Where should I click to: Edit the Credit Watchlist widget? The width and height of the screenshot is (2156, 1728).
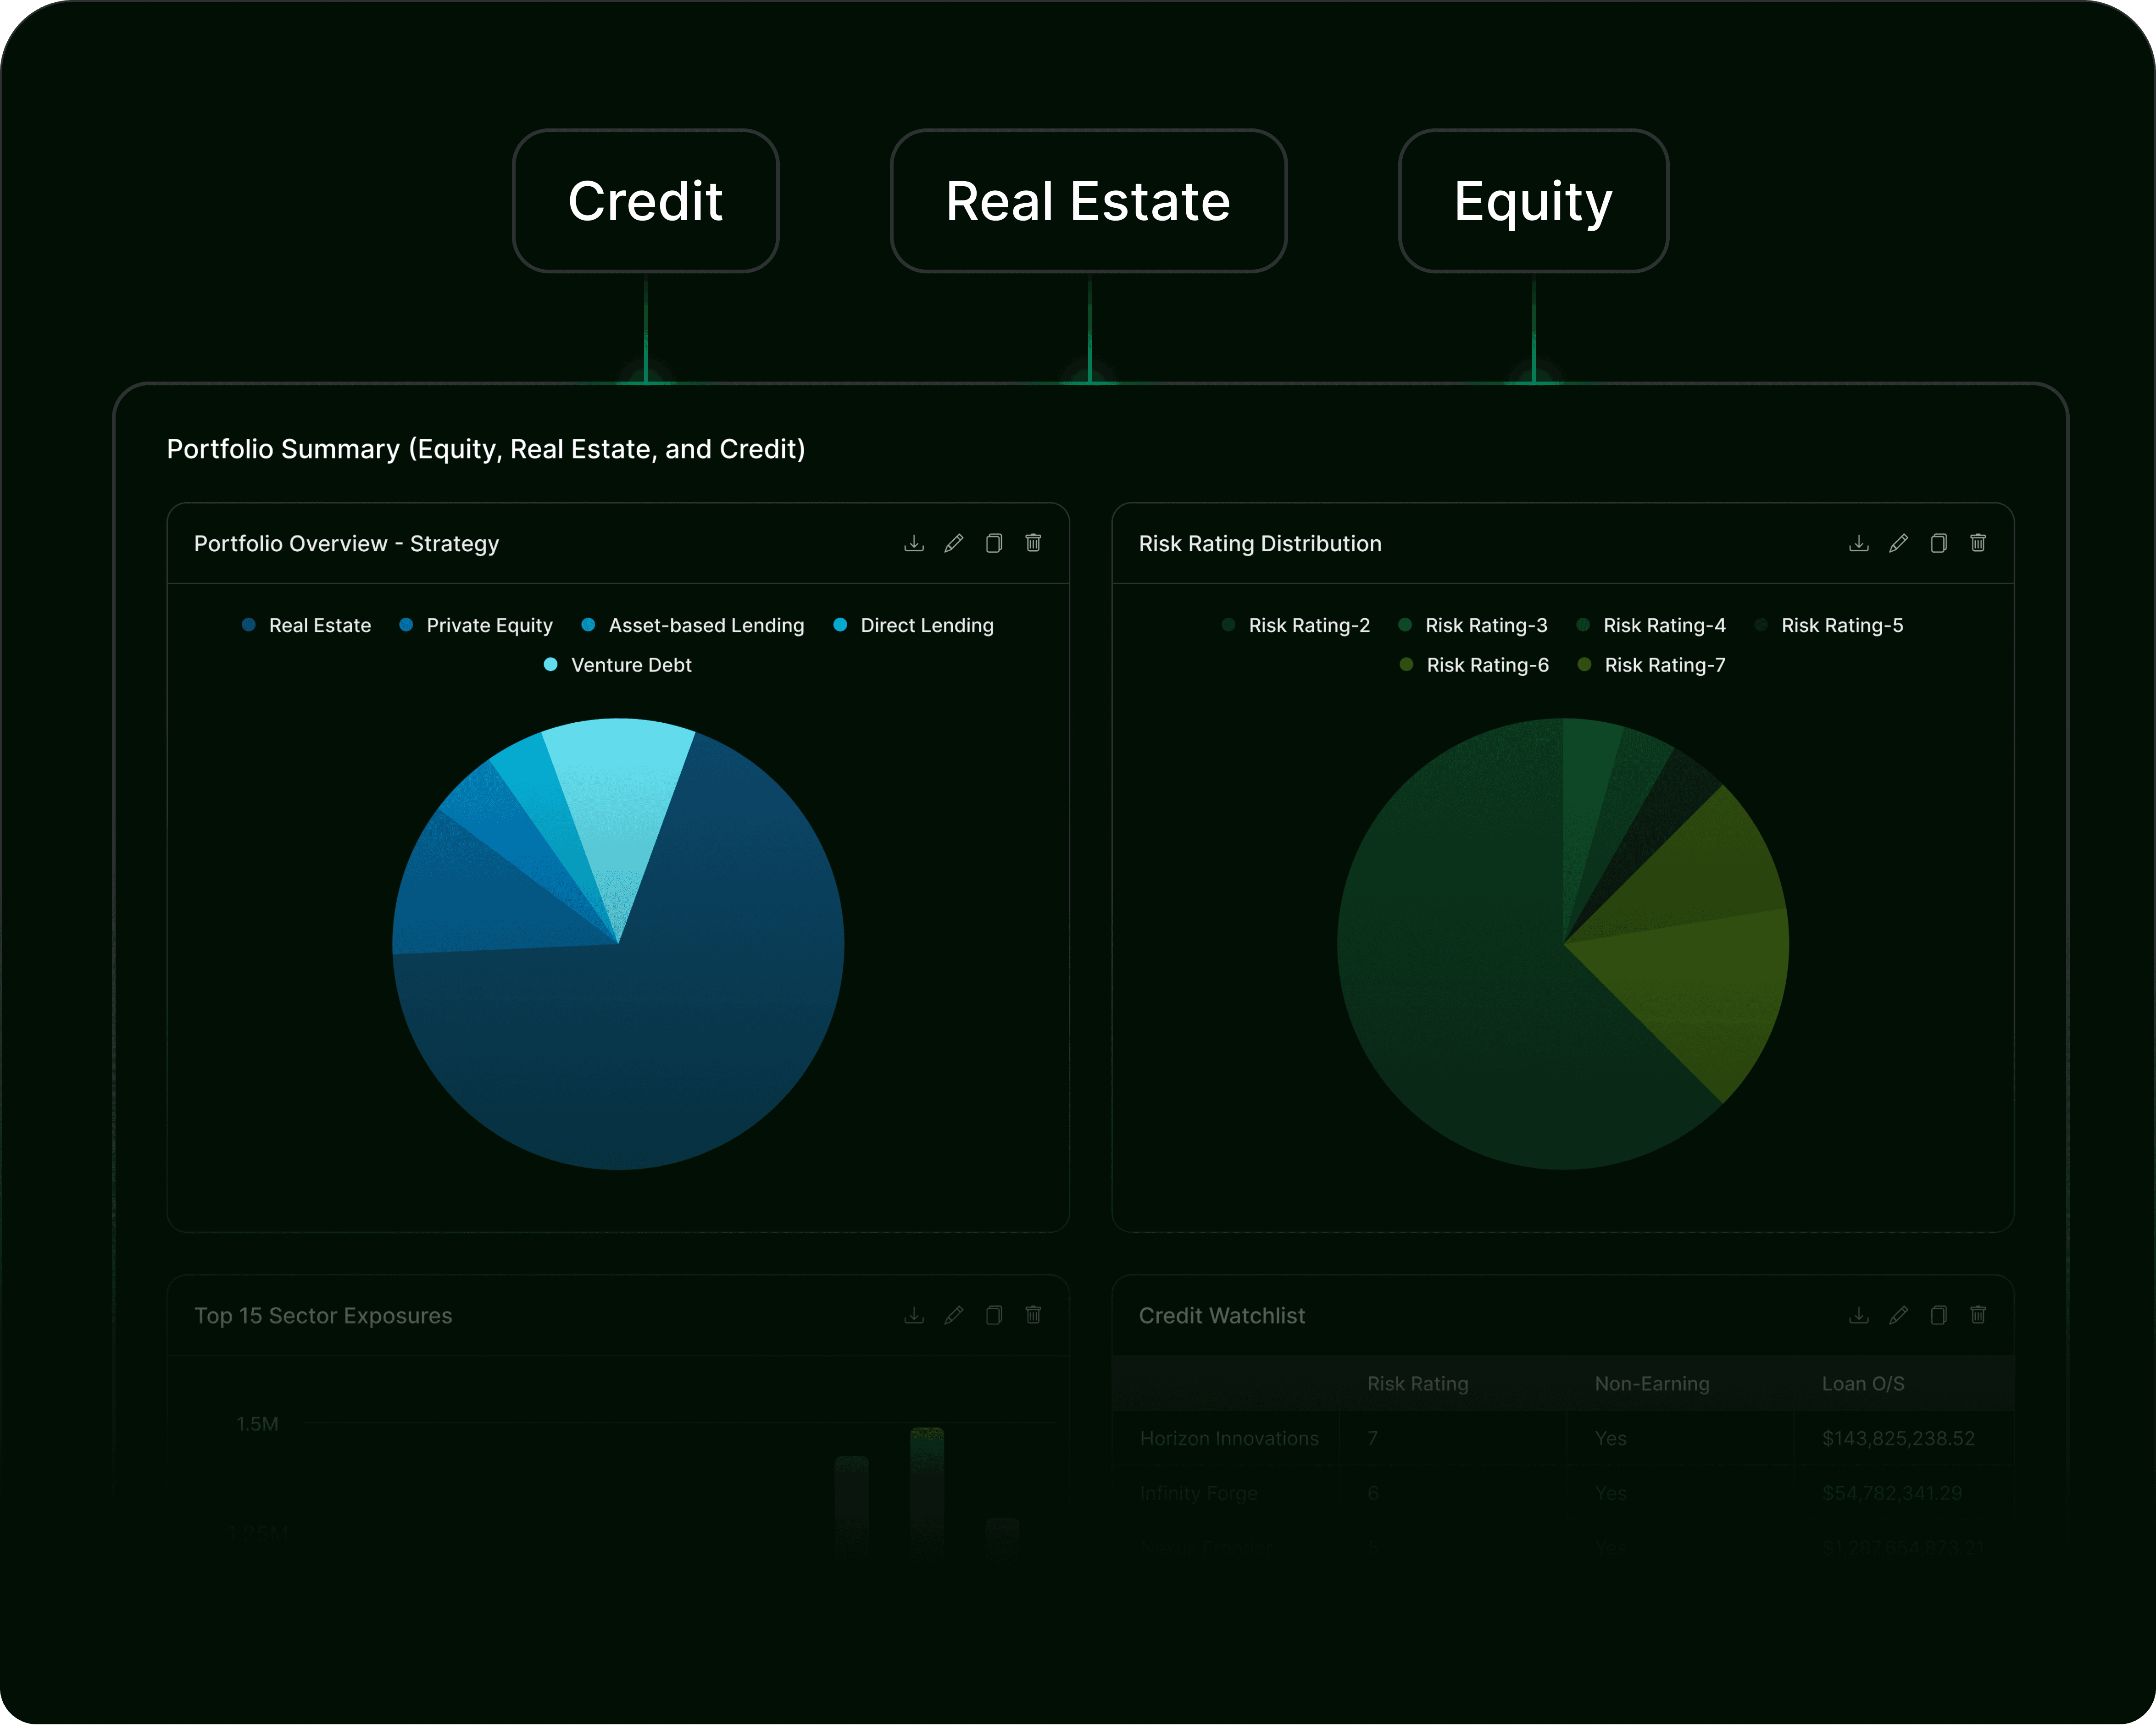pyautogui.click(x=1898, y=1315)
